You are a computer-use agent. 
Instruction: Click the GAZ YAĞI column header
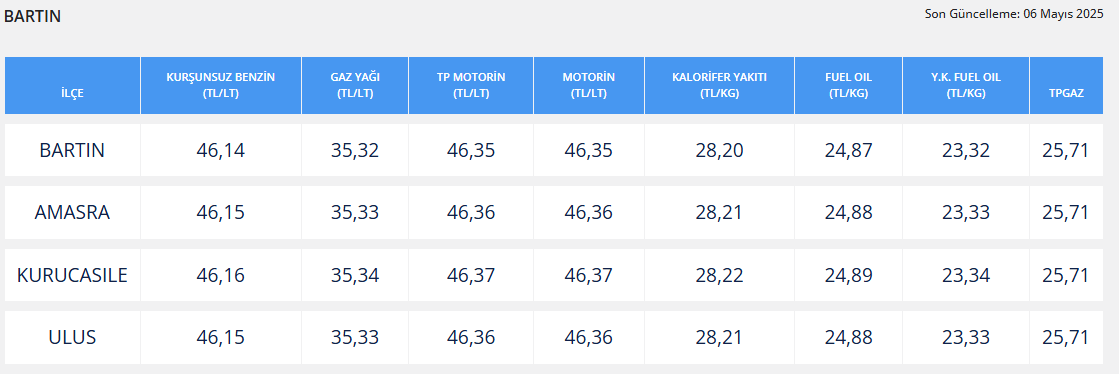355,86
